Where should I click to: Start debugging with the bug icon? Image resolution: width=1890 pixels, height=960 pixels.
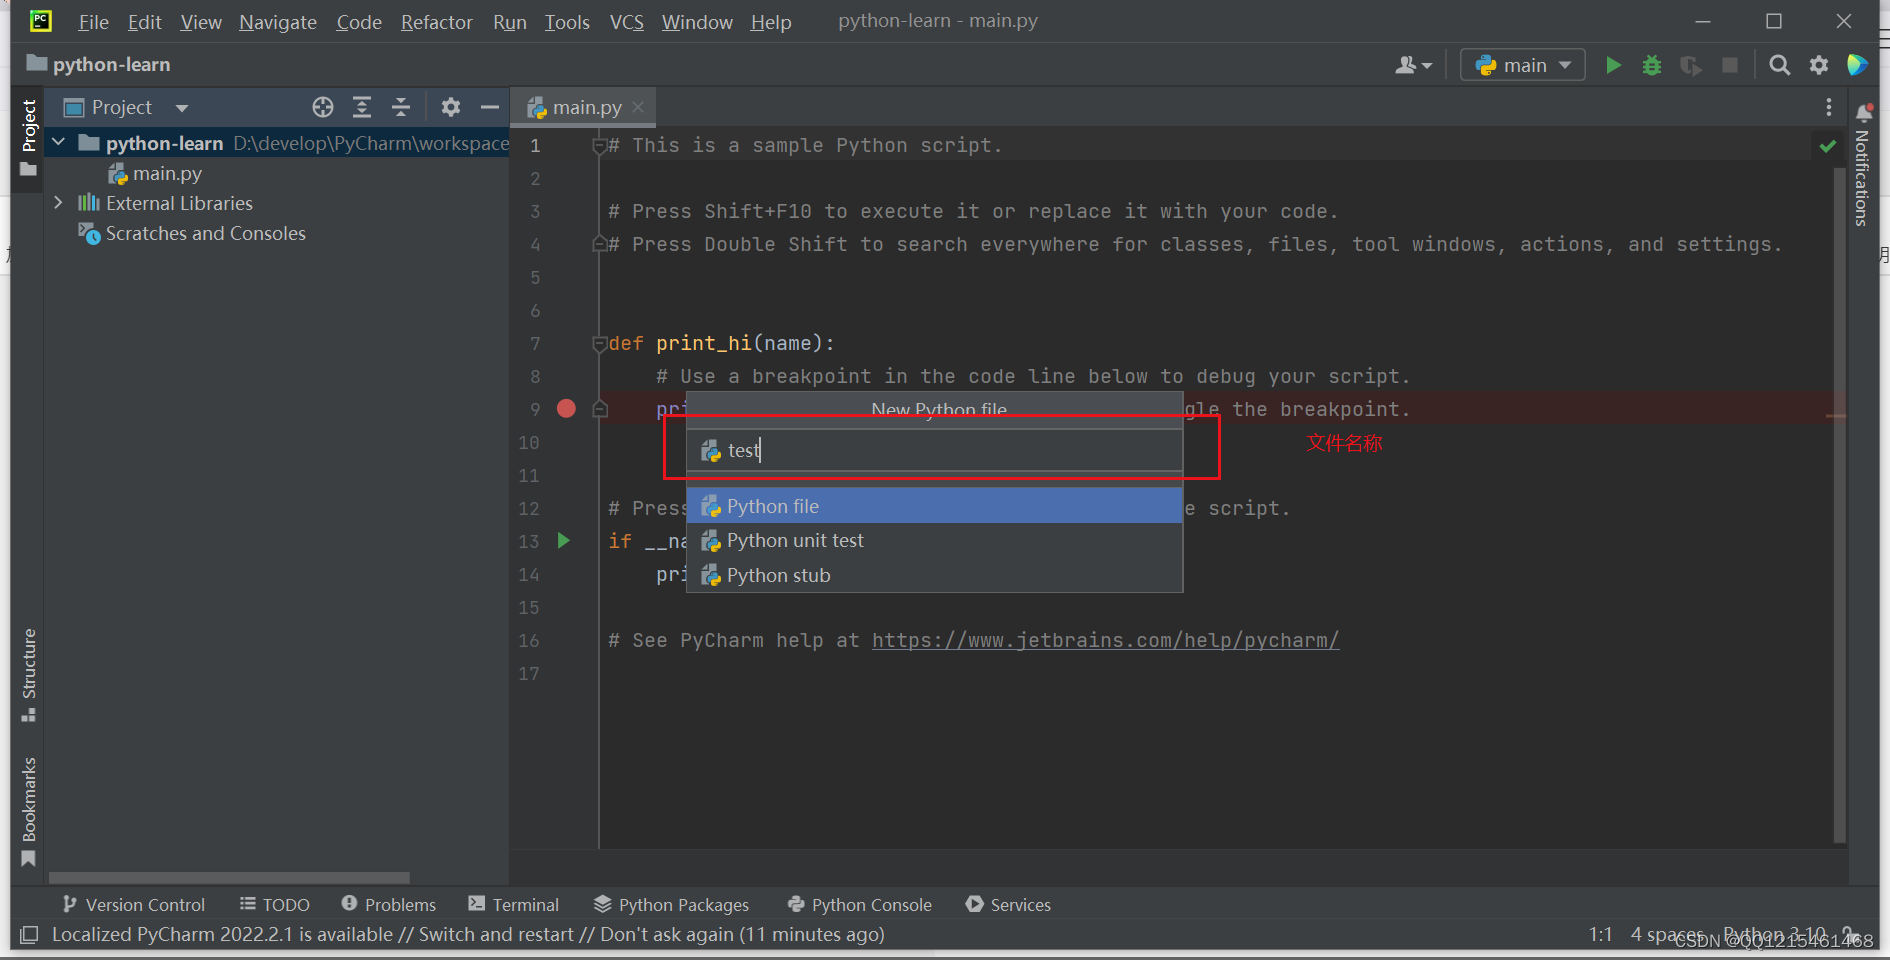pyautogui.click(x=1652, y=65)
